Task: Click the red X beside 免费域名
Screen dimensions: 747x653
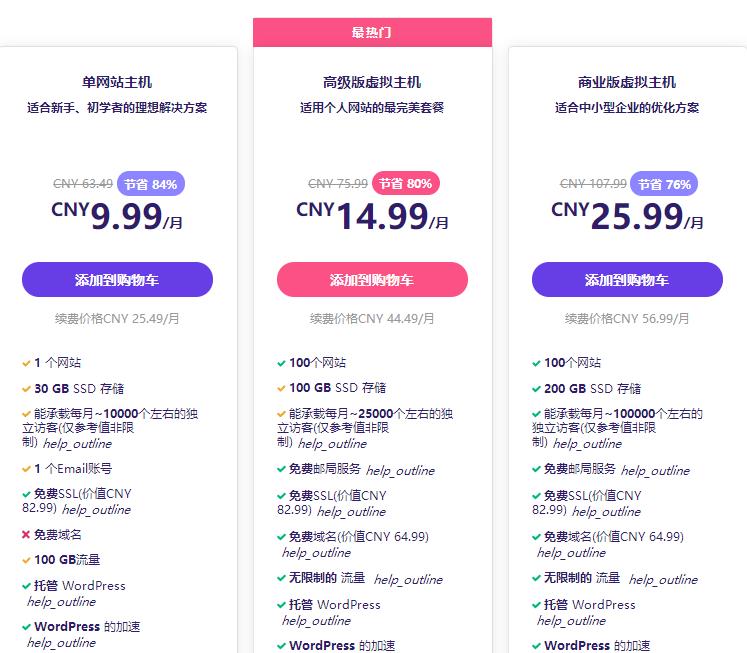Action: pos(26,535)
